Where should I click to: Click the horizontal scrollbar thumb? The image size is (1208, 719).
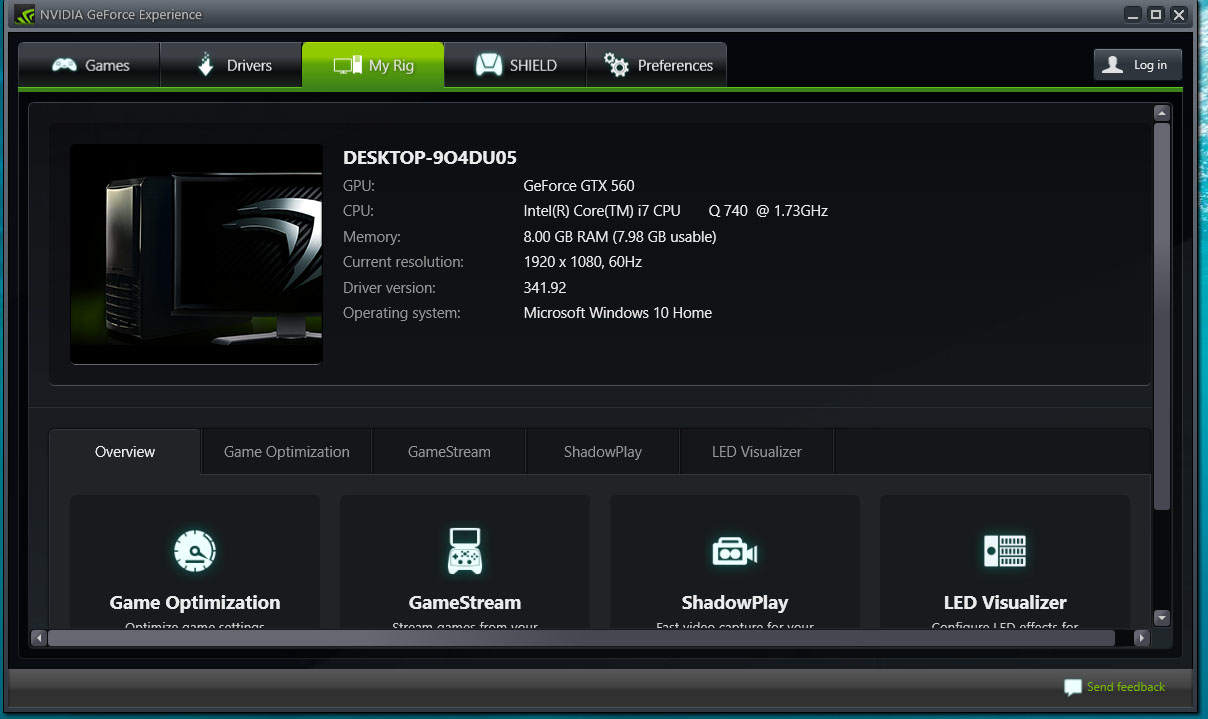[x=581, y=637]
